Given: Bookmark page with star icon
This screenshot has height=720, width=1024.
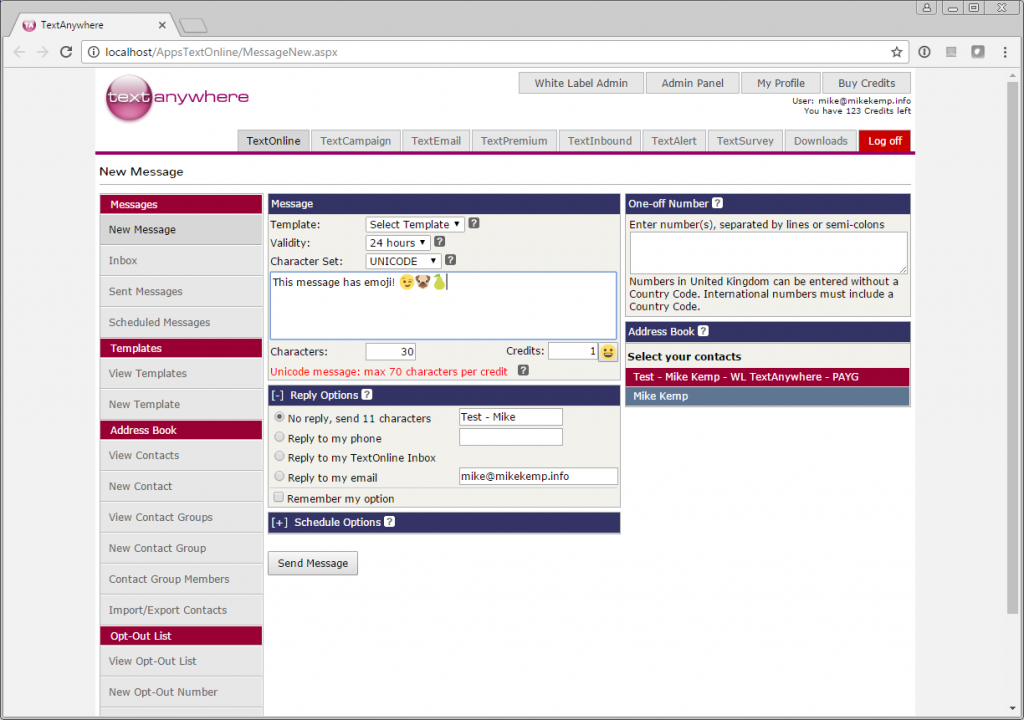Looking at the screenshot, I should pyautogui.click(x=896, y=52).
